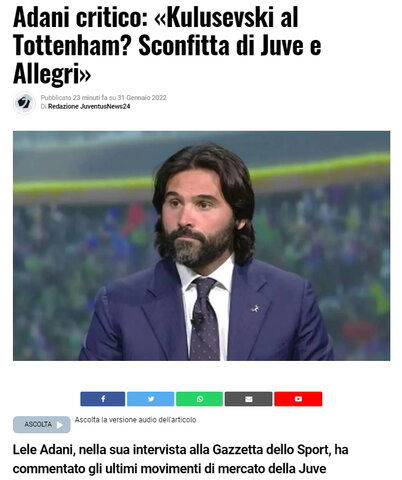Click the author avatar logo
402x480 pixels.
point(24,103)
